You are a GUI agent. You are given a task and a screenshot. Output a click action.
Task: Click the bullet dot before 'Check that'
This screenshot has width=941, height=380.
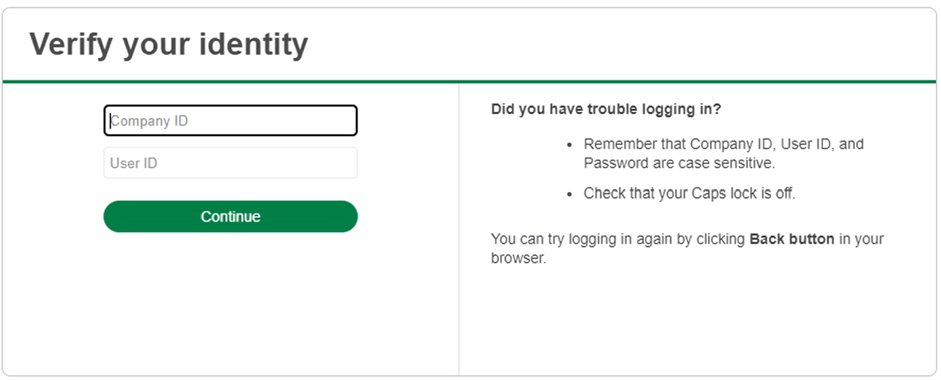(x=571, y=195)
